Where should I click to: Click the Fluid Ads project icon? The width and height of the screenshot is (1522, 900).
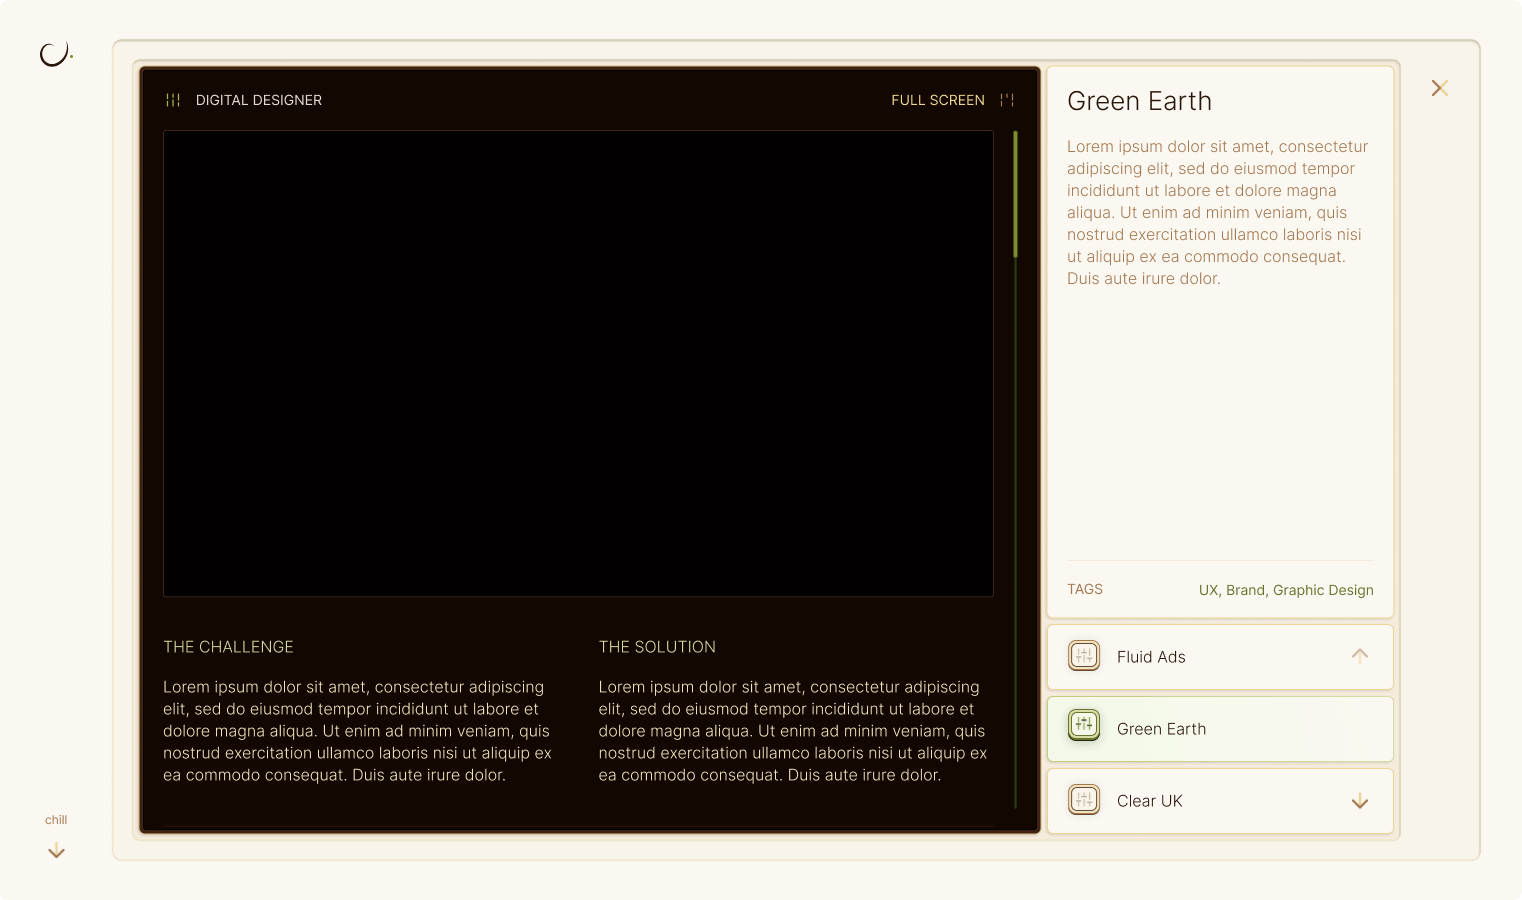[x=1084, y=656]
